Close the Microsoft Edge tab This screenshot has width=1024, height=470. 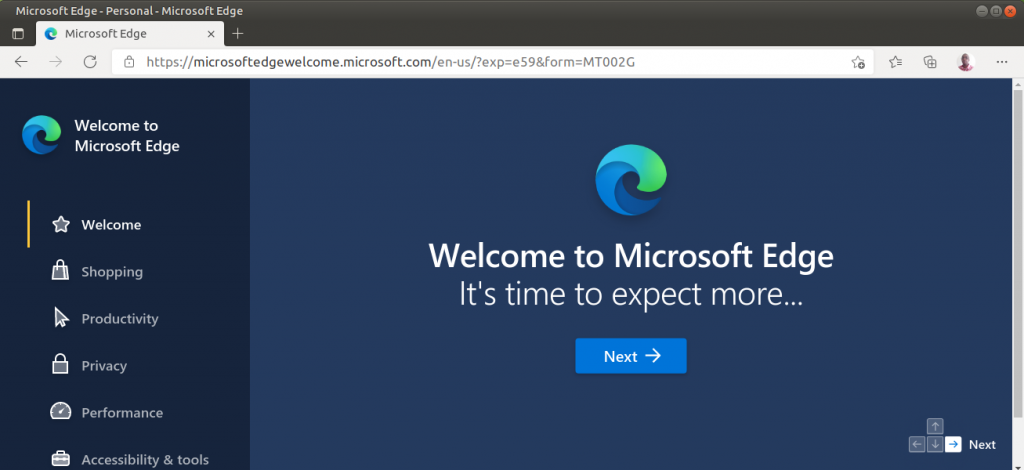211,34
